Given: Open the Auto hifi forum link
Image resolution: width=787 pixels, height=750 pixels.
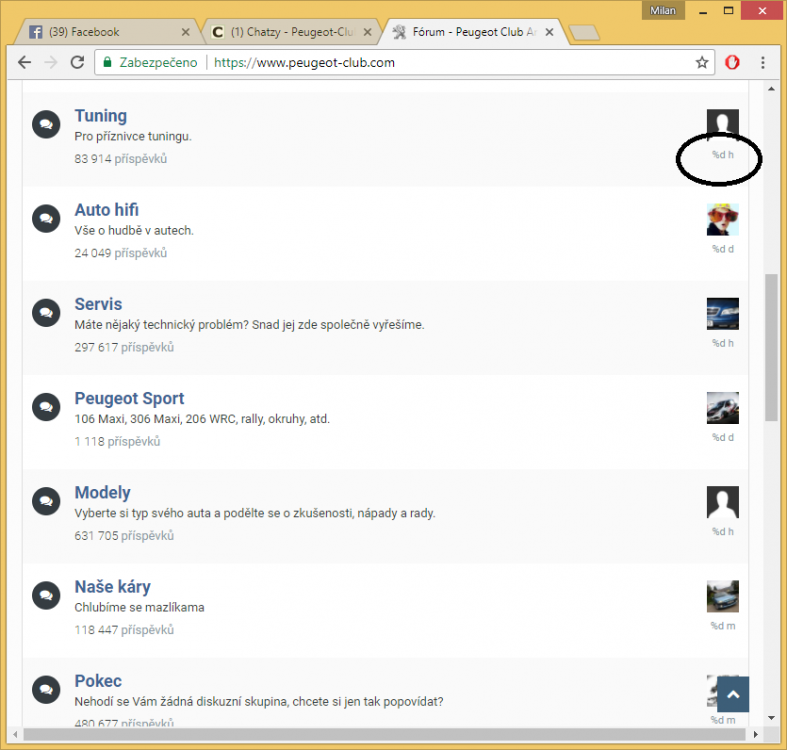Looking at the screenshot, I should pyautogui.click(x=106, y=210).
